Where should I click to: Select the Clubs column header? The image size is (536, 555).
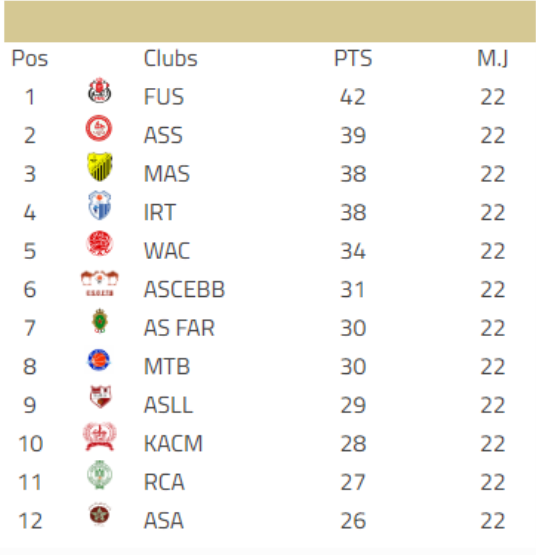pyautogui.click(x=170, y=58)
